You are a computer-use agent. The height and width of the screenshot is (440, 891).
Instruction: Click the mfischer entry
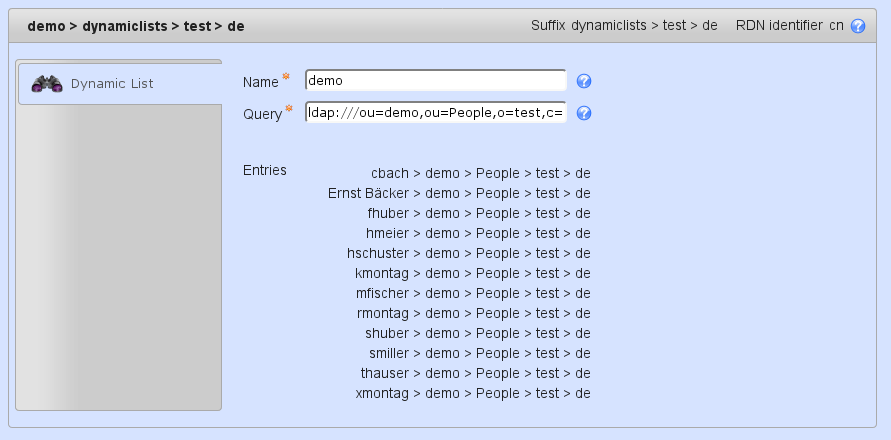[x=473, y=293]
